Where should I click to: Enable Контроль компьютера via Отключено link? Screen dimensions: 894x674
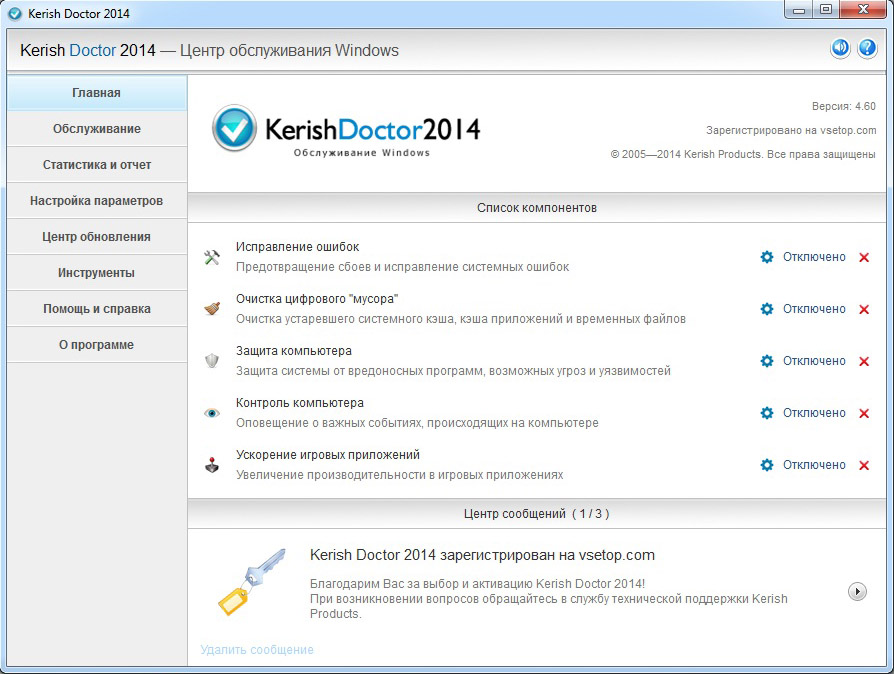point(814,413)
